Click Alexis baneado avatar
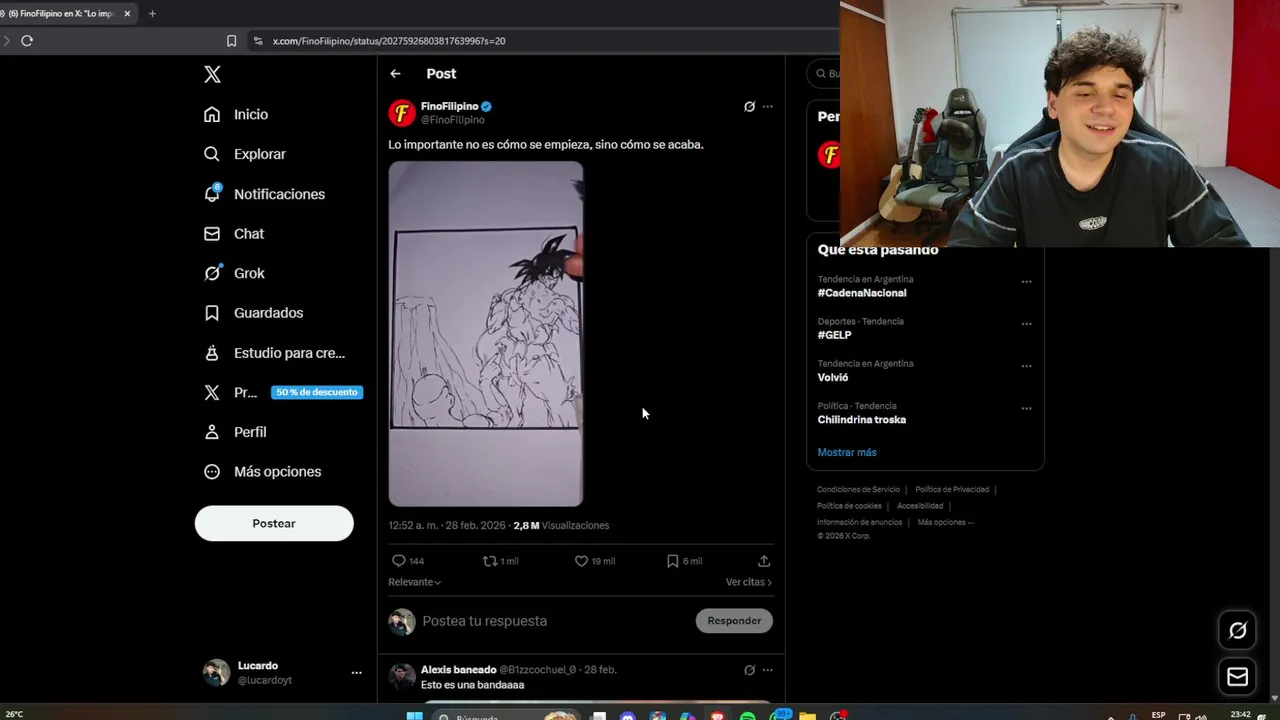The image size is (1280, 720). pyautogui.click(x=401, y=677)
